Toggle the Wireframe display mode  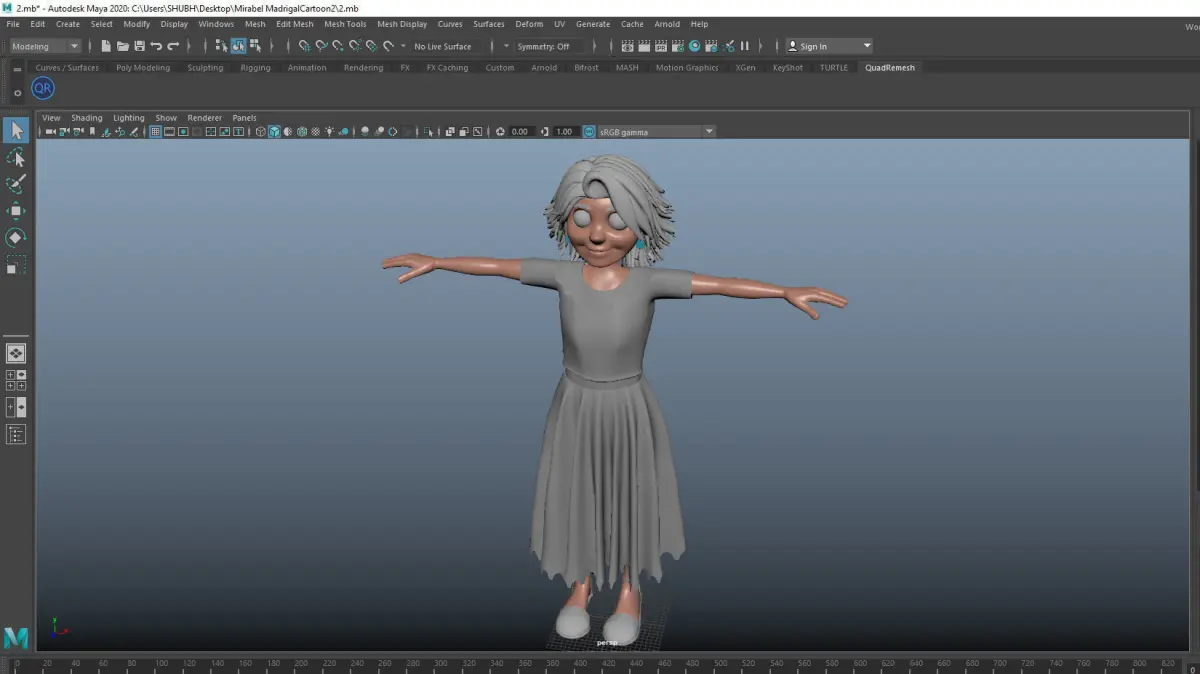point(261,131)
